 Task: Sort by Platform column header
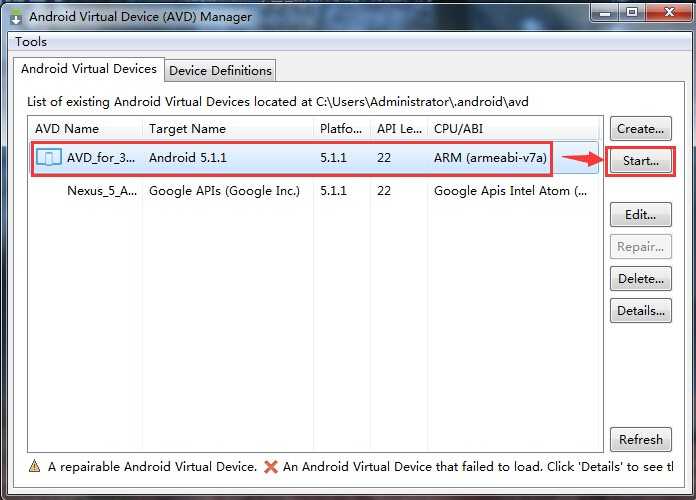[x=340, y=129]
